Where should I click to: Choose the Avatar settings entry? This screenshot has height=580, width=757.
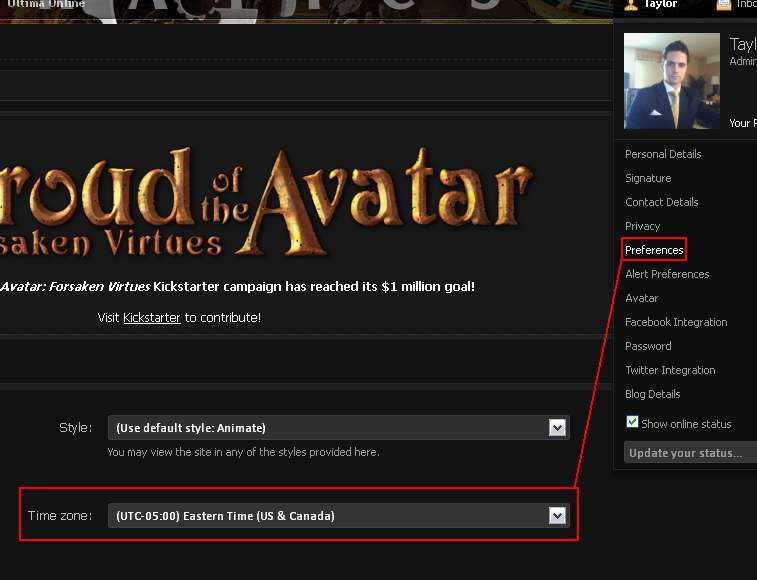641,298
